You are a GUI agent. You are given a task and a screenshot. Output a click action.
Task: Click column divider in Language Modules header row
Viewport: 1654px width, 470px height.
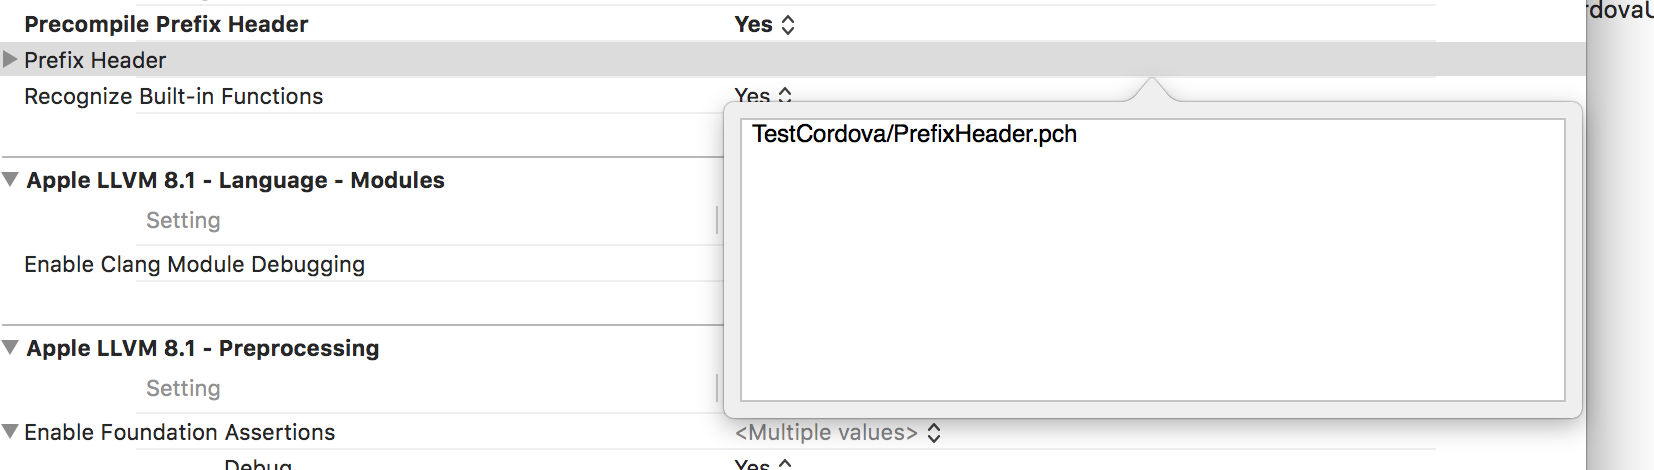tap(717, 220)
